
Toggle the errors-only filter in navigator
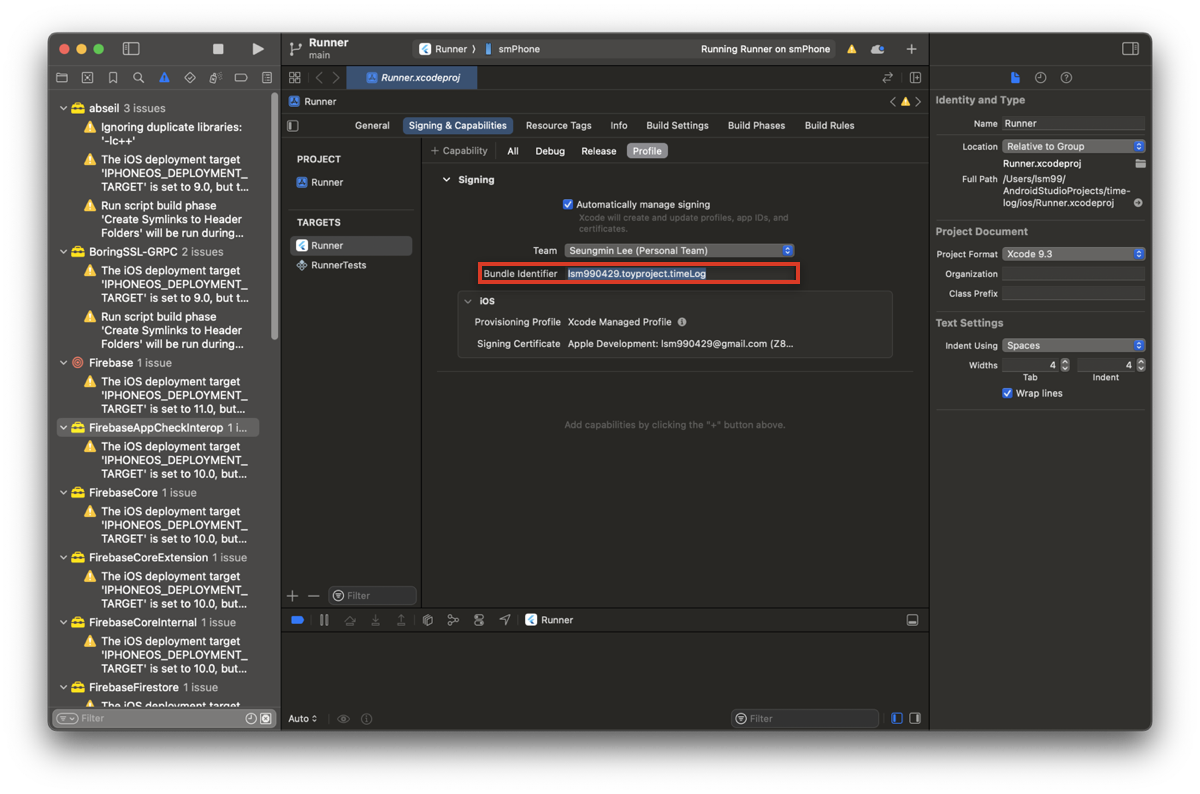coord(266,718)
